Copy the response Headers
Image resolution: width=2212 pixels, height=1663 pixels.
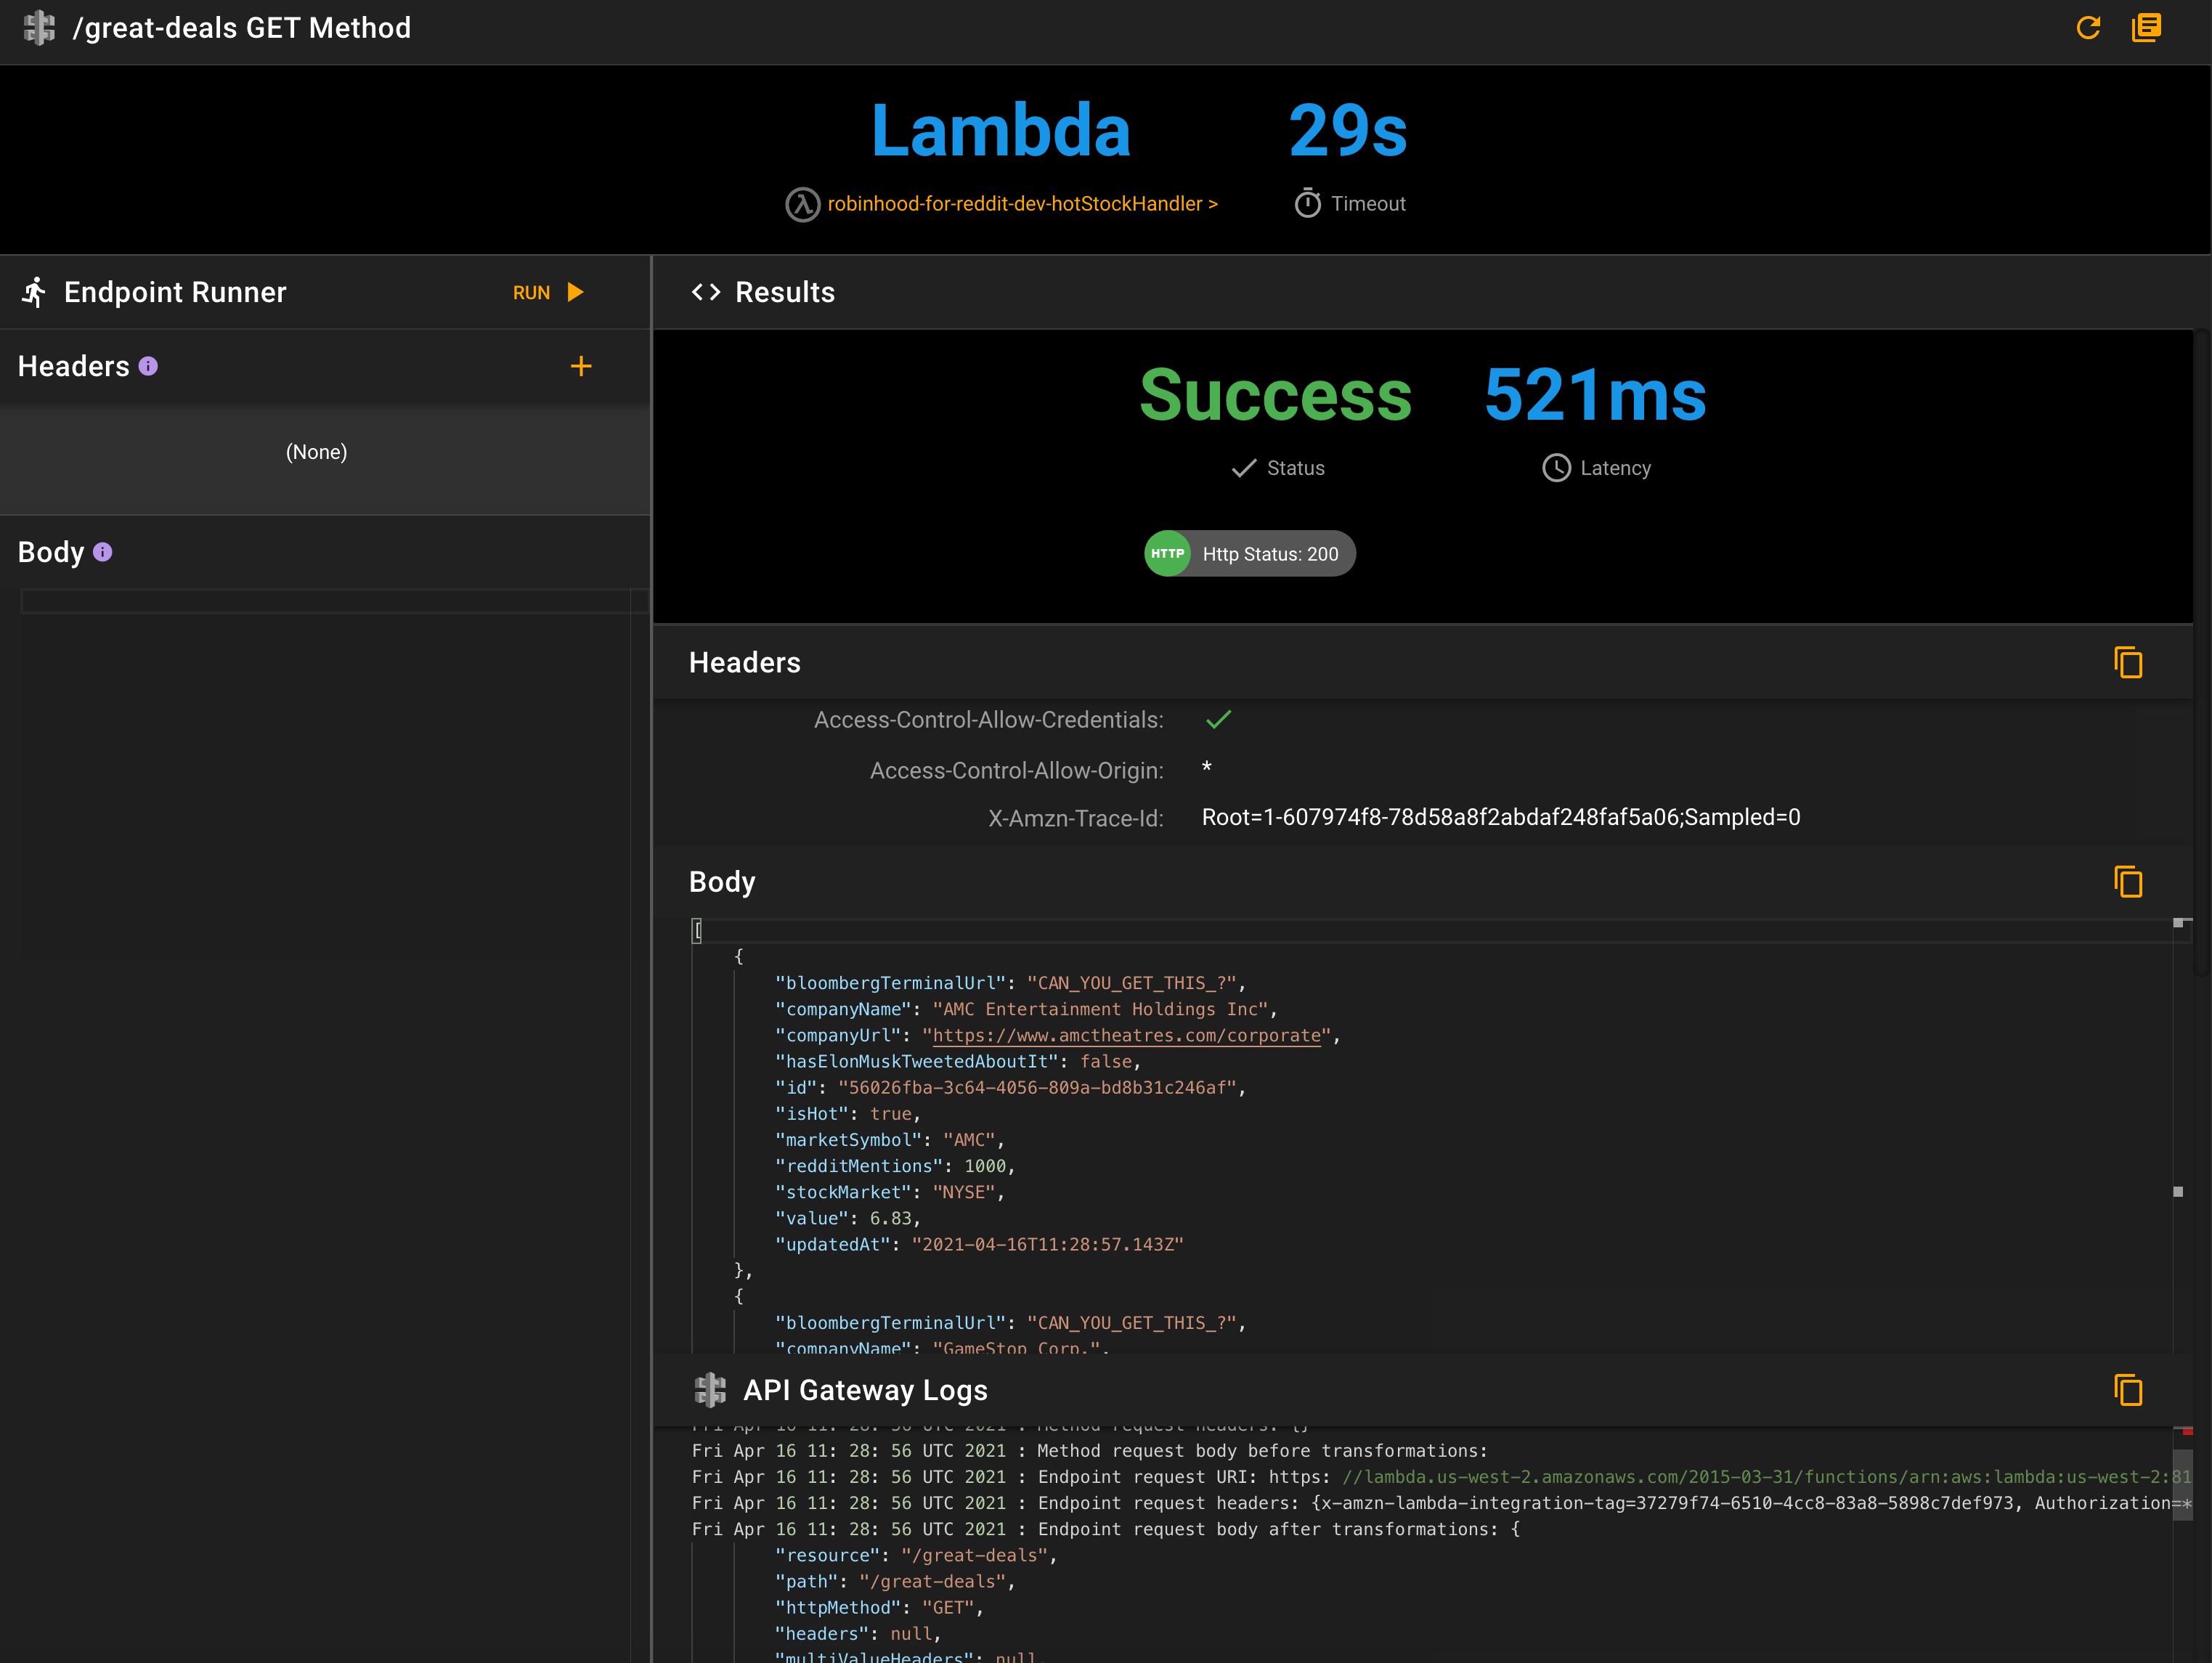coord(2128,662)
